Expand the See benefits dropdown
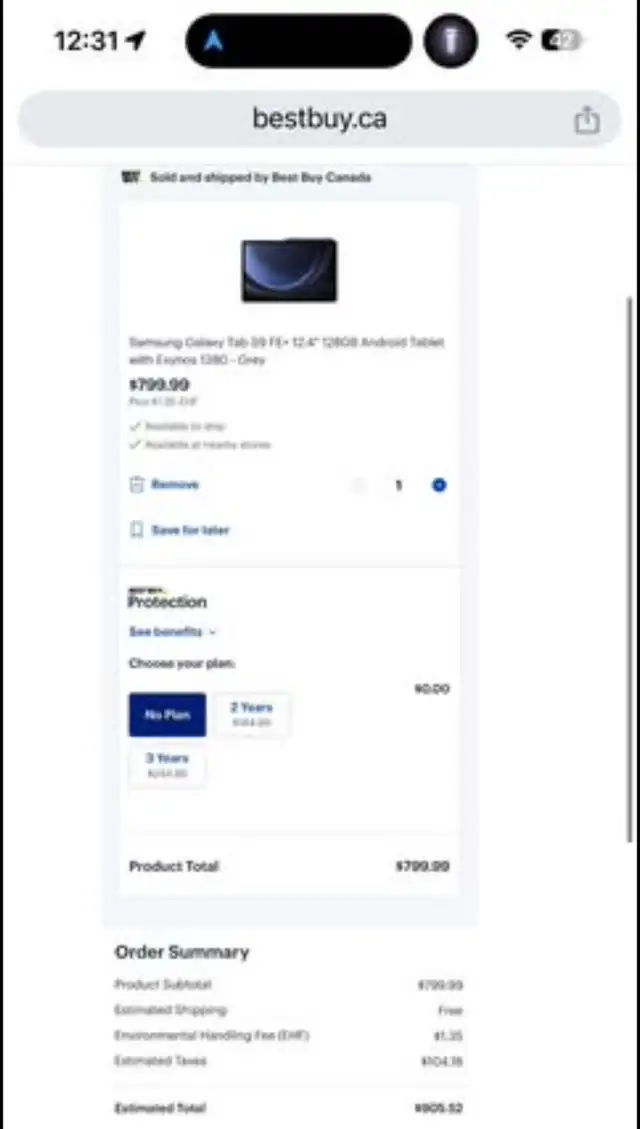 (172, 631)
